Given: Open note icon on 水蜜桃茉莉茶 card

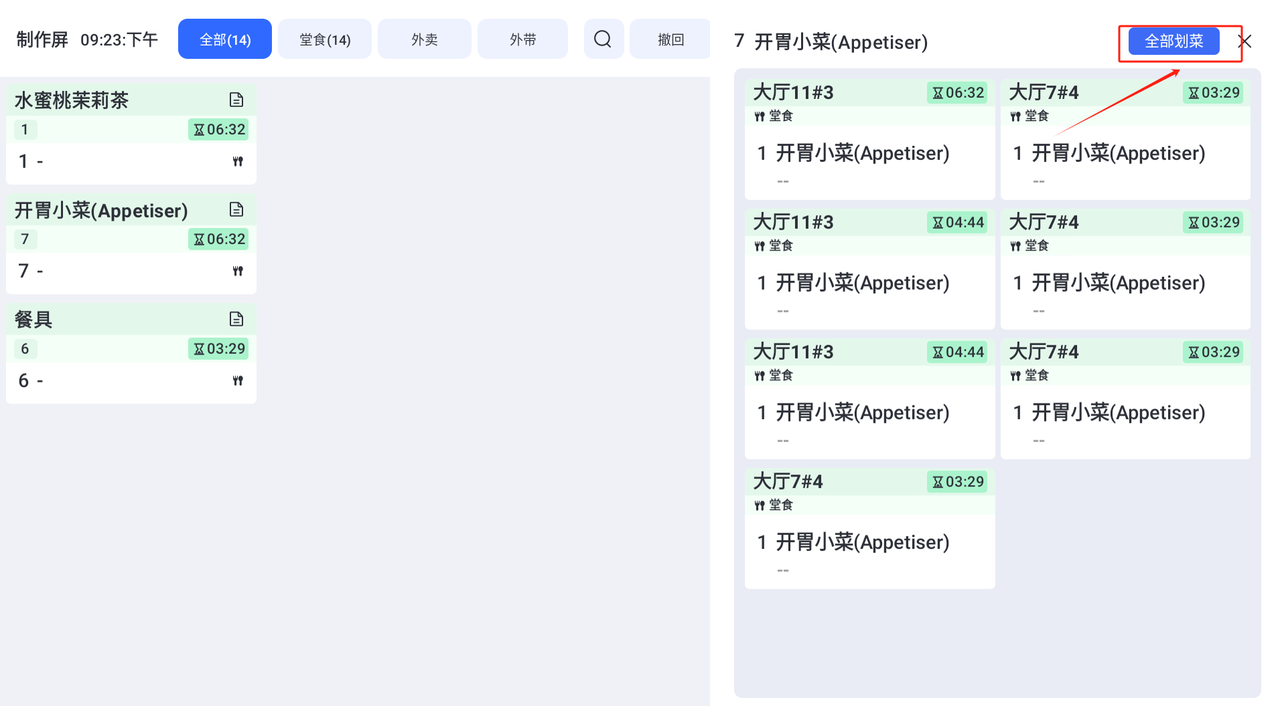Looking at the screenshot, I should [x=236, y=100].
